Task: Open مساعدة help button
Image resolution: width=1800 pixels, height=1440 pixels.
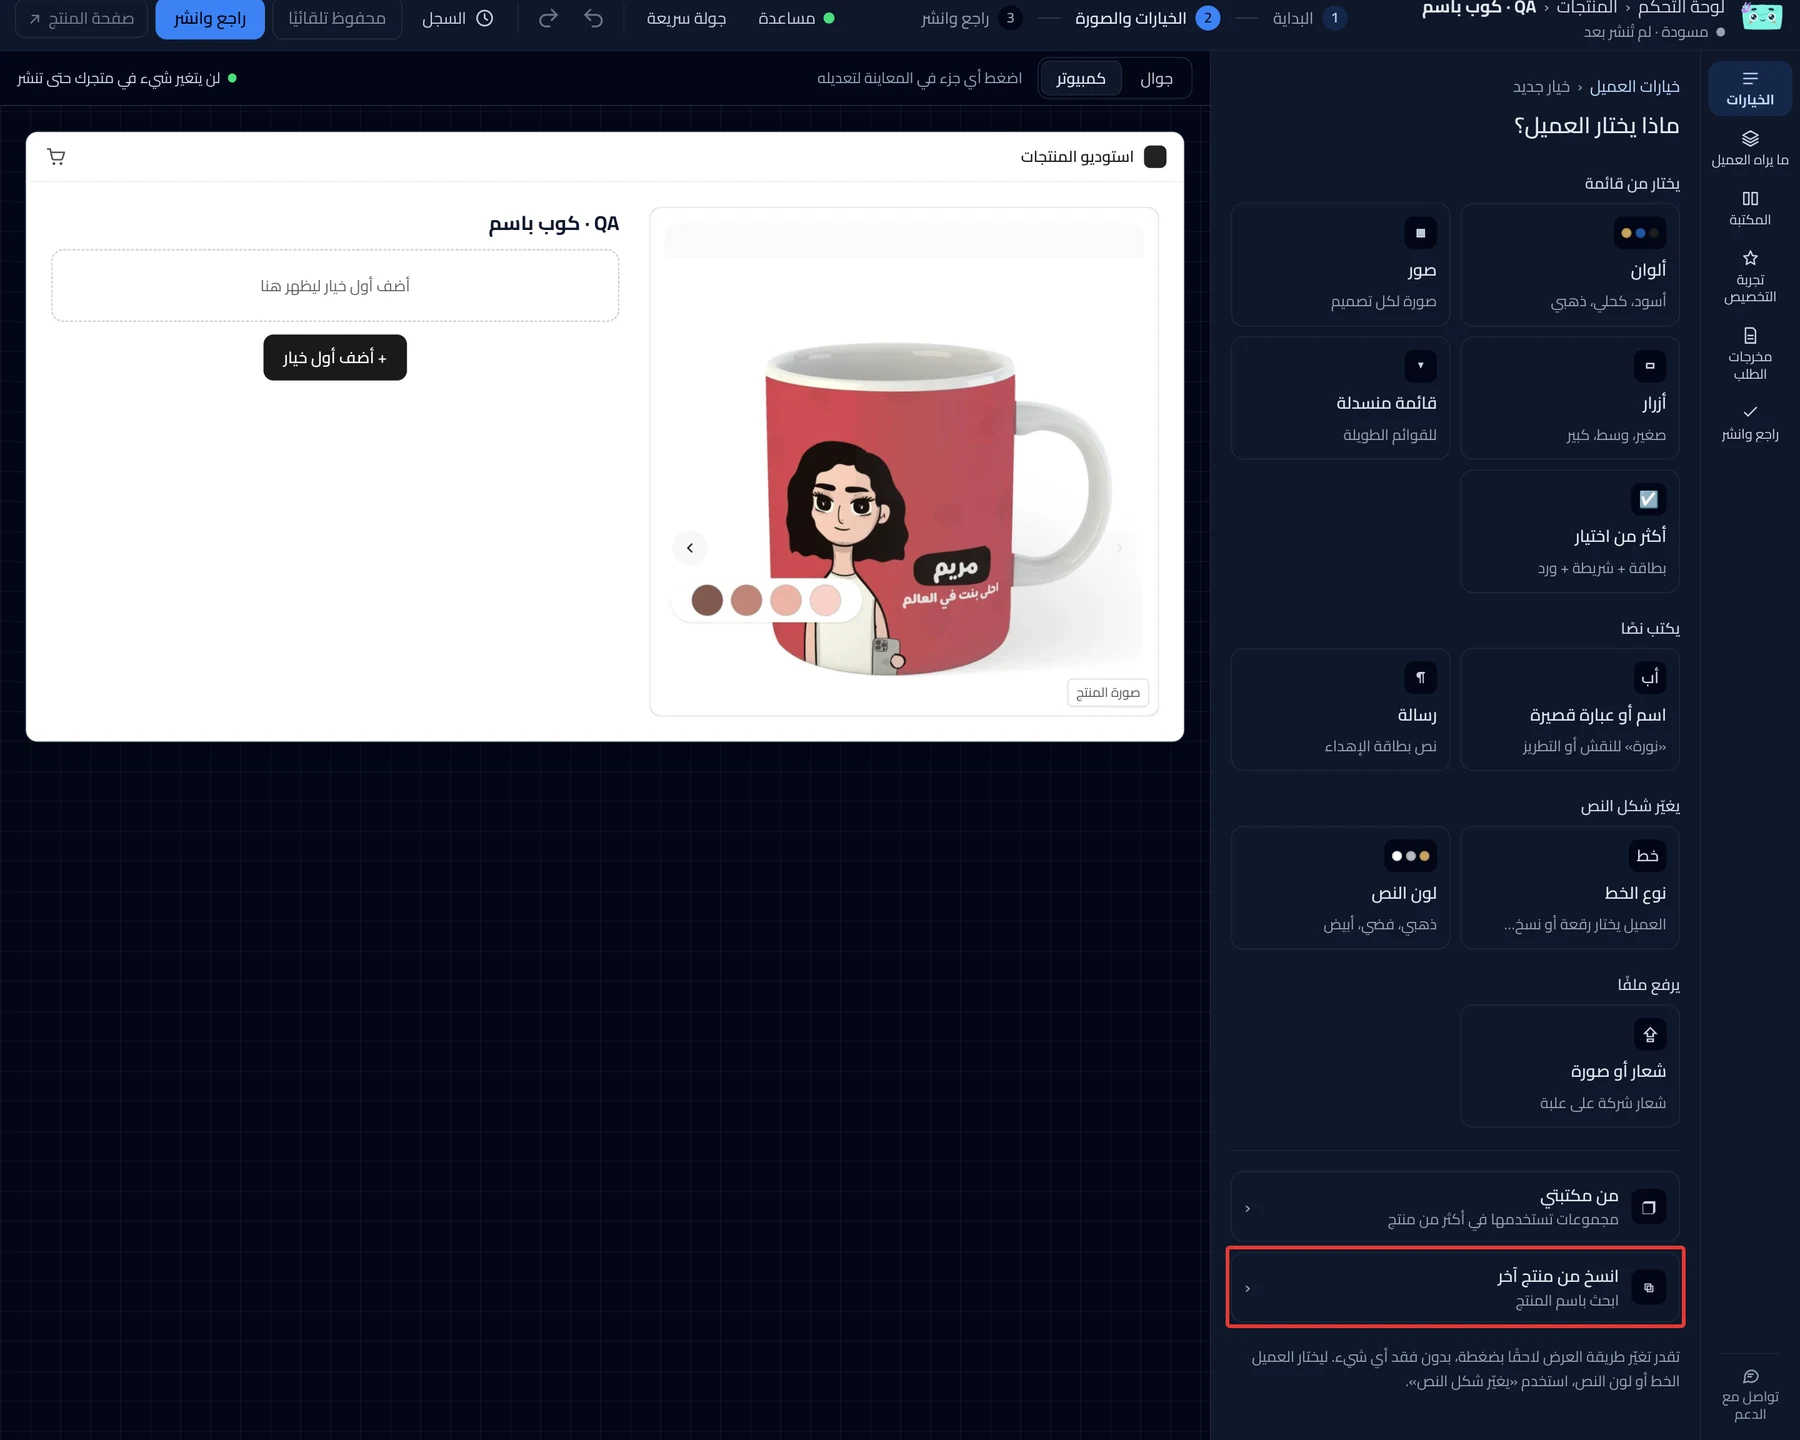Action: coord(796,18)
